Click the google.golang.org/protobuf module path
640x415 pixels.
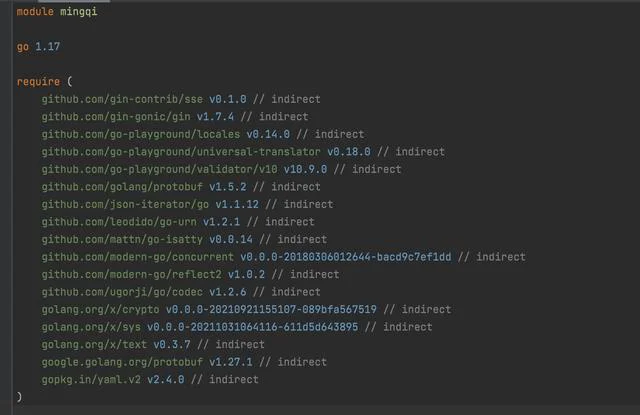pos(122,362)
